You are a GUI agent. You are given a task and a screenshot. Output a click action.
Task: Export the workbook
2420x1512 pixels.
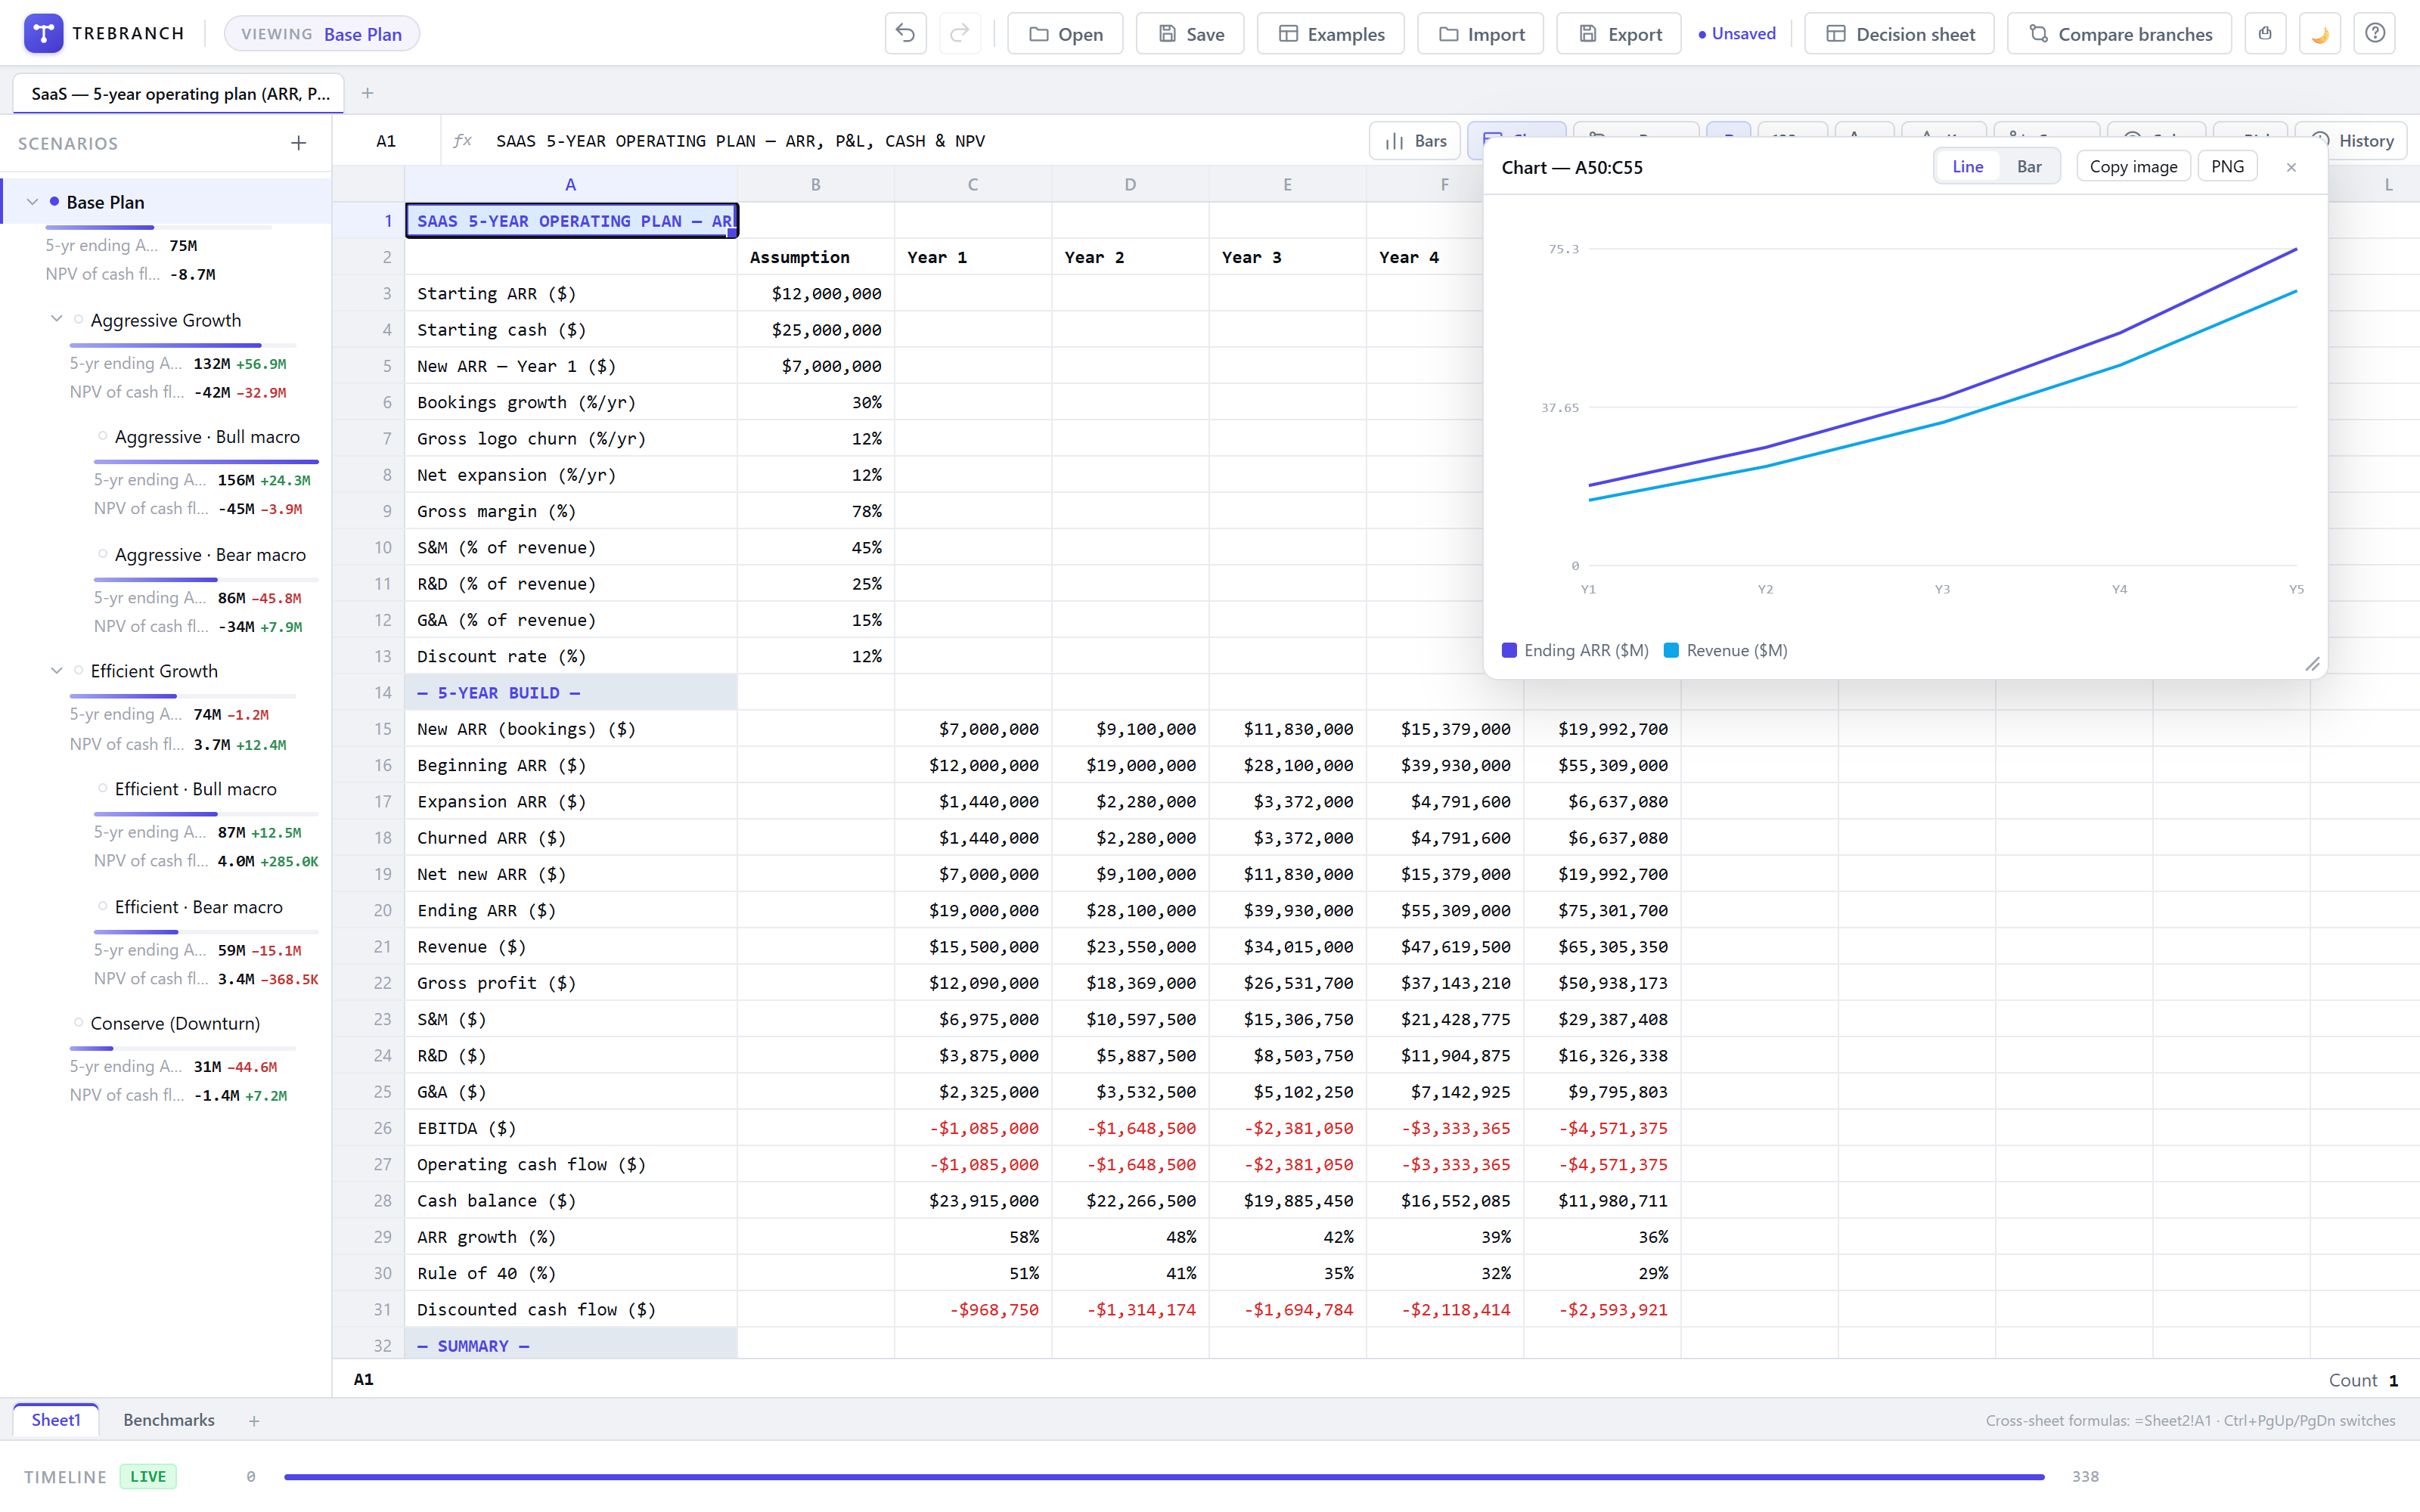pyautogui.click(x=1619, y=33)
